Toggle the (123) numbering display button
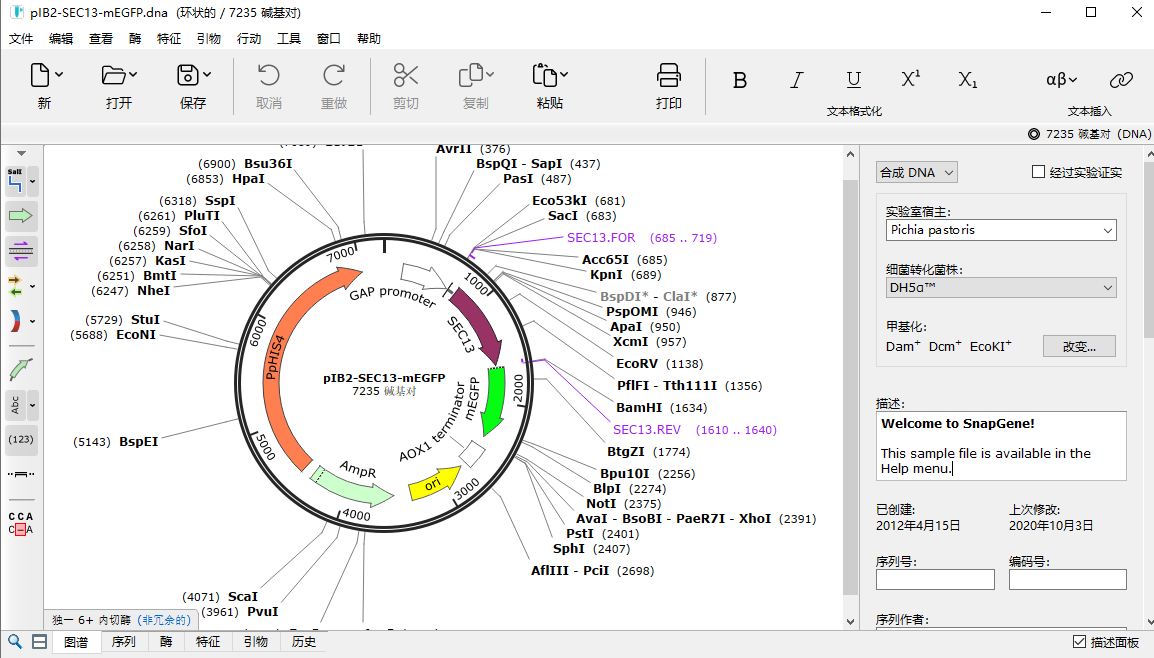The image size is (1154, 658). pyautogui.click(x=21, y=439)
